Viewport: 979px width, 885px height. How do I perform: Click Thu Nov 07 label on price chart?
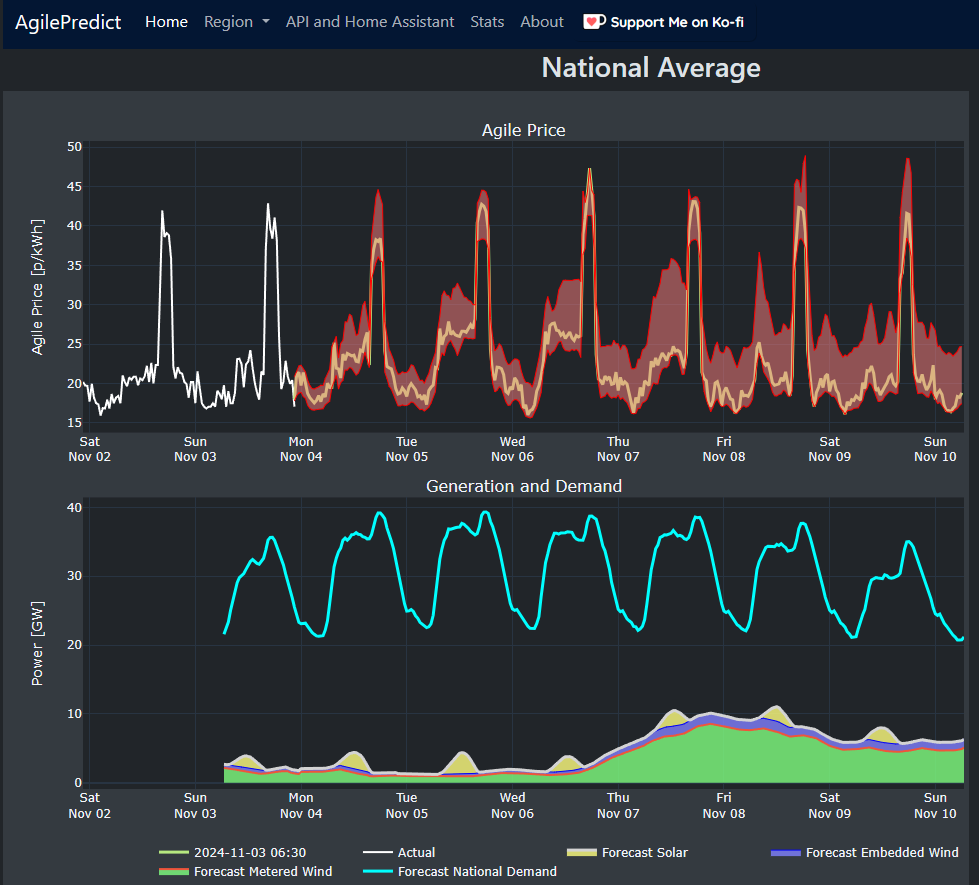[x=618, y=449]
